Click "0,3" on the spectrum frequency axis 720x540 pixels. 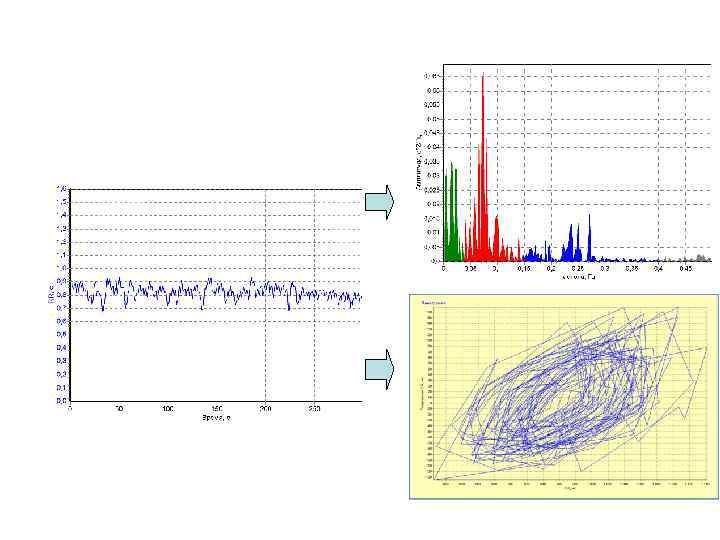pyautogui.click(x=605, y=268)
